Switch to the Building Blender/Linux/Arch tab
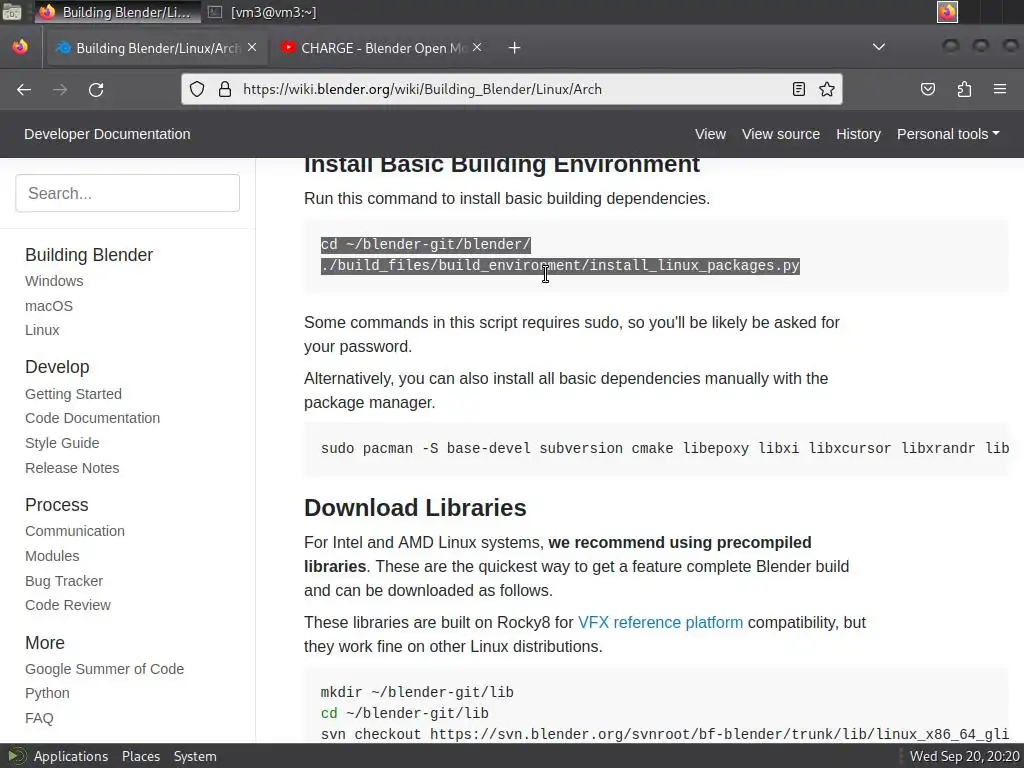This screenshot has width=1024, height=768. (155, 48)
